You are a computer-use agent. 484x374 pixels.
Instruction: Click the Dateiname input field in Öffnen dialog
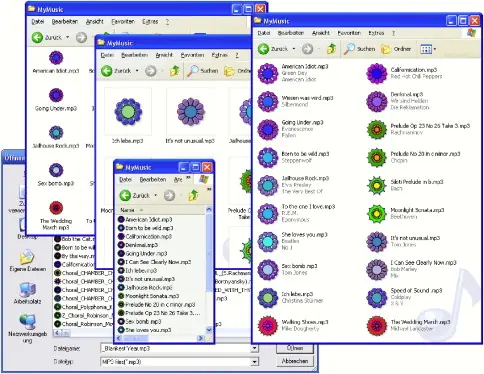click(176, 348)
